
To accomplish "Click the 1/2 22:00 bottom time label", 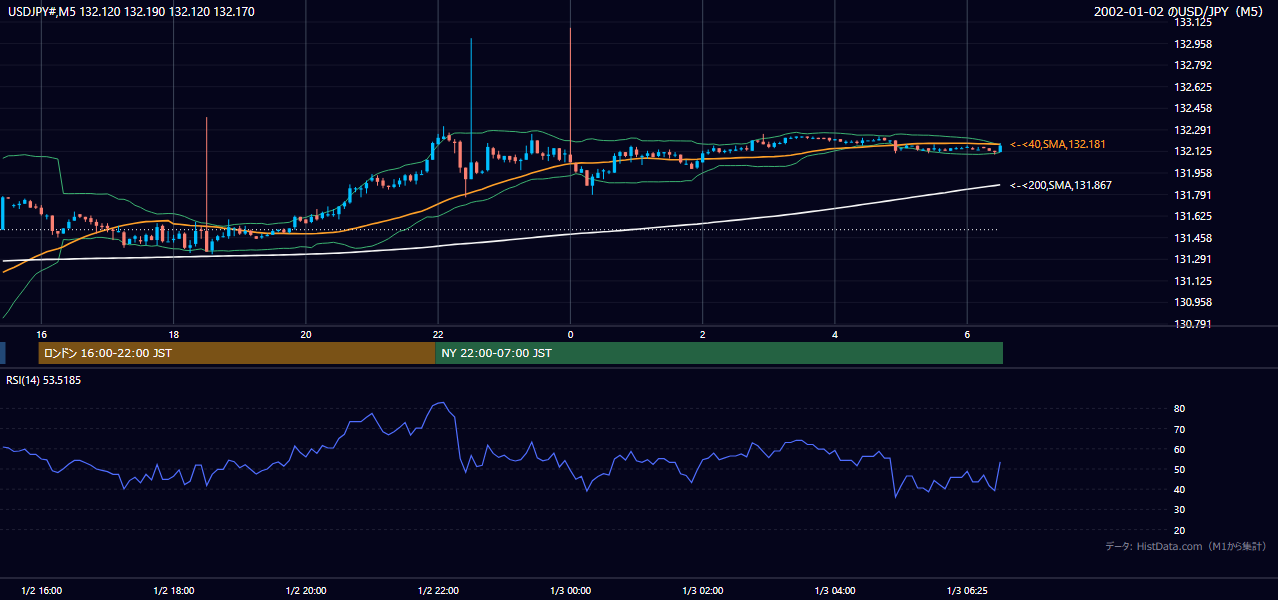I will 438,590.
